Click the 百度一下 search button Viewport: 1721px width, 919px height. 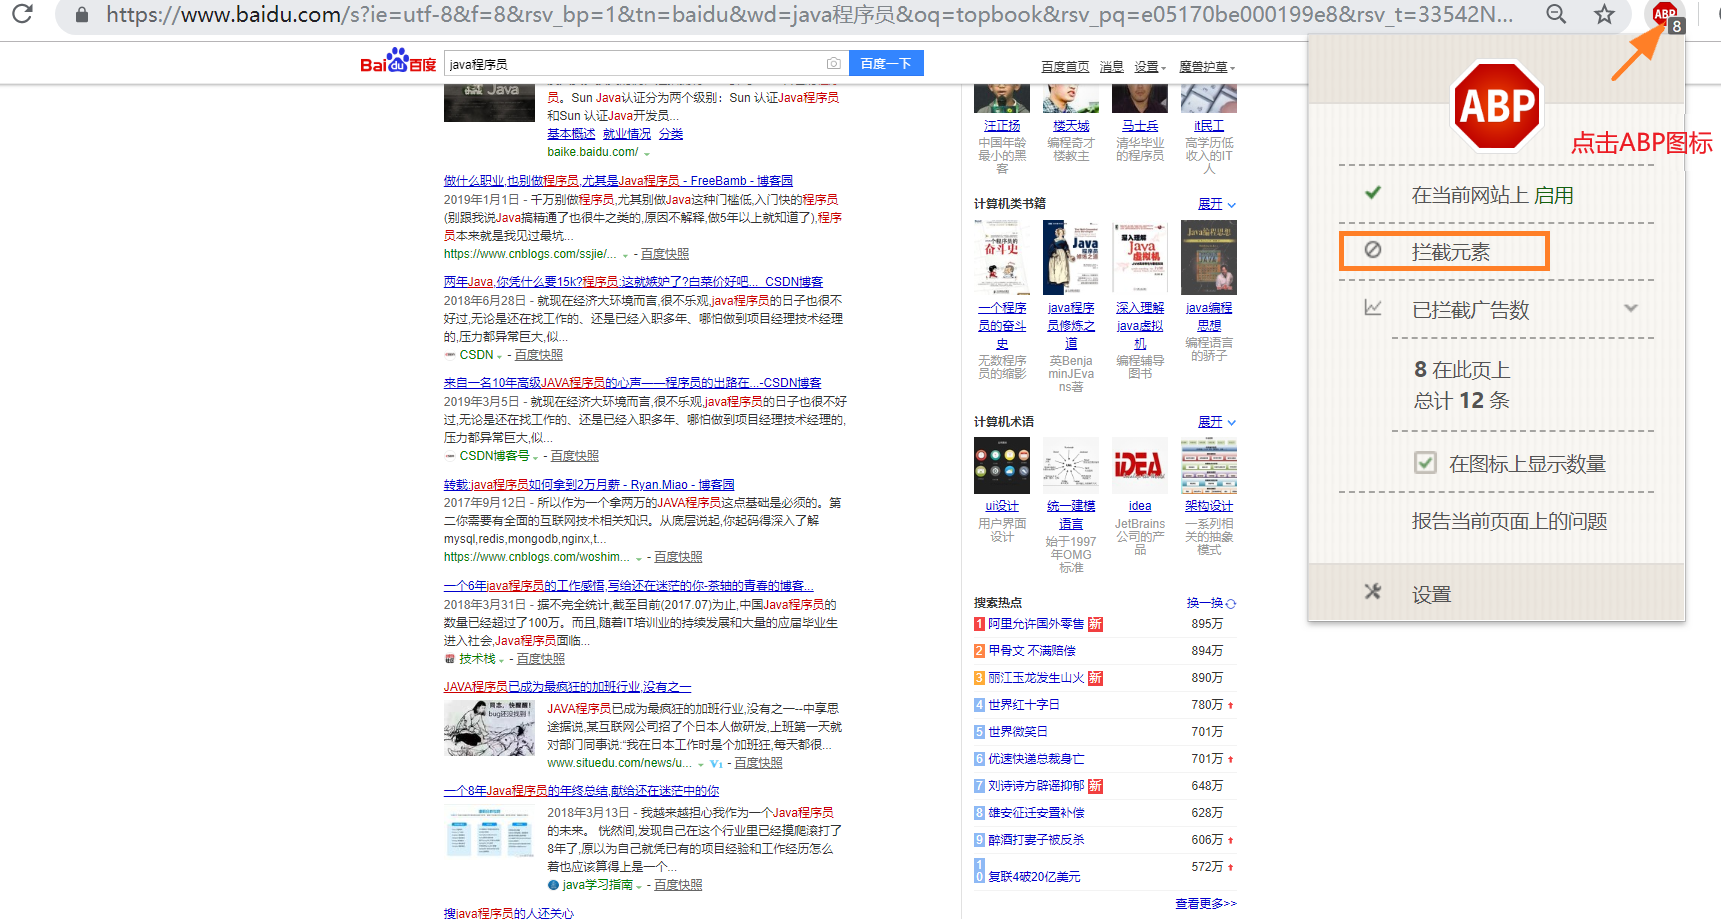[x=886, y=62]
